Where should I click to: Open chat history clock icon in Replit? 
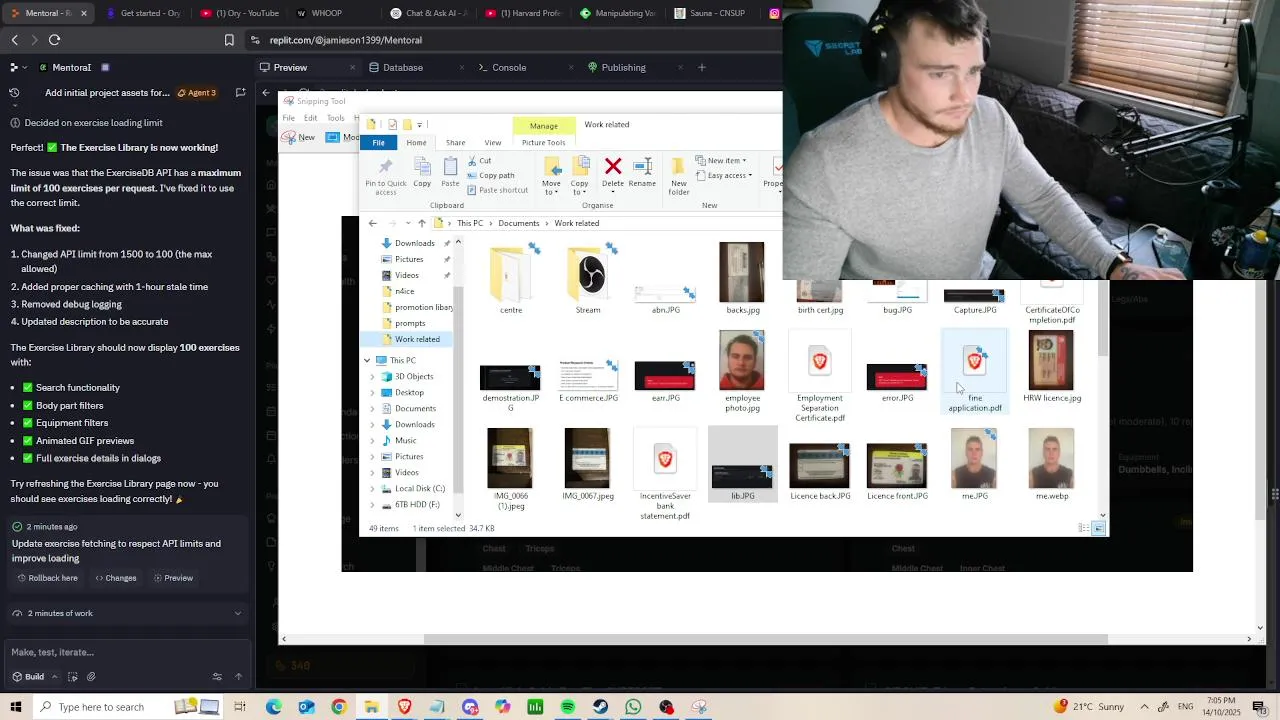pyautogui.click(x=14, y=93)
